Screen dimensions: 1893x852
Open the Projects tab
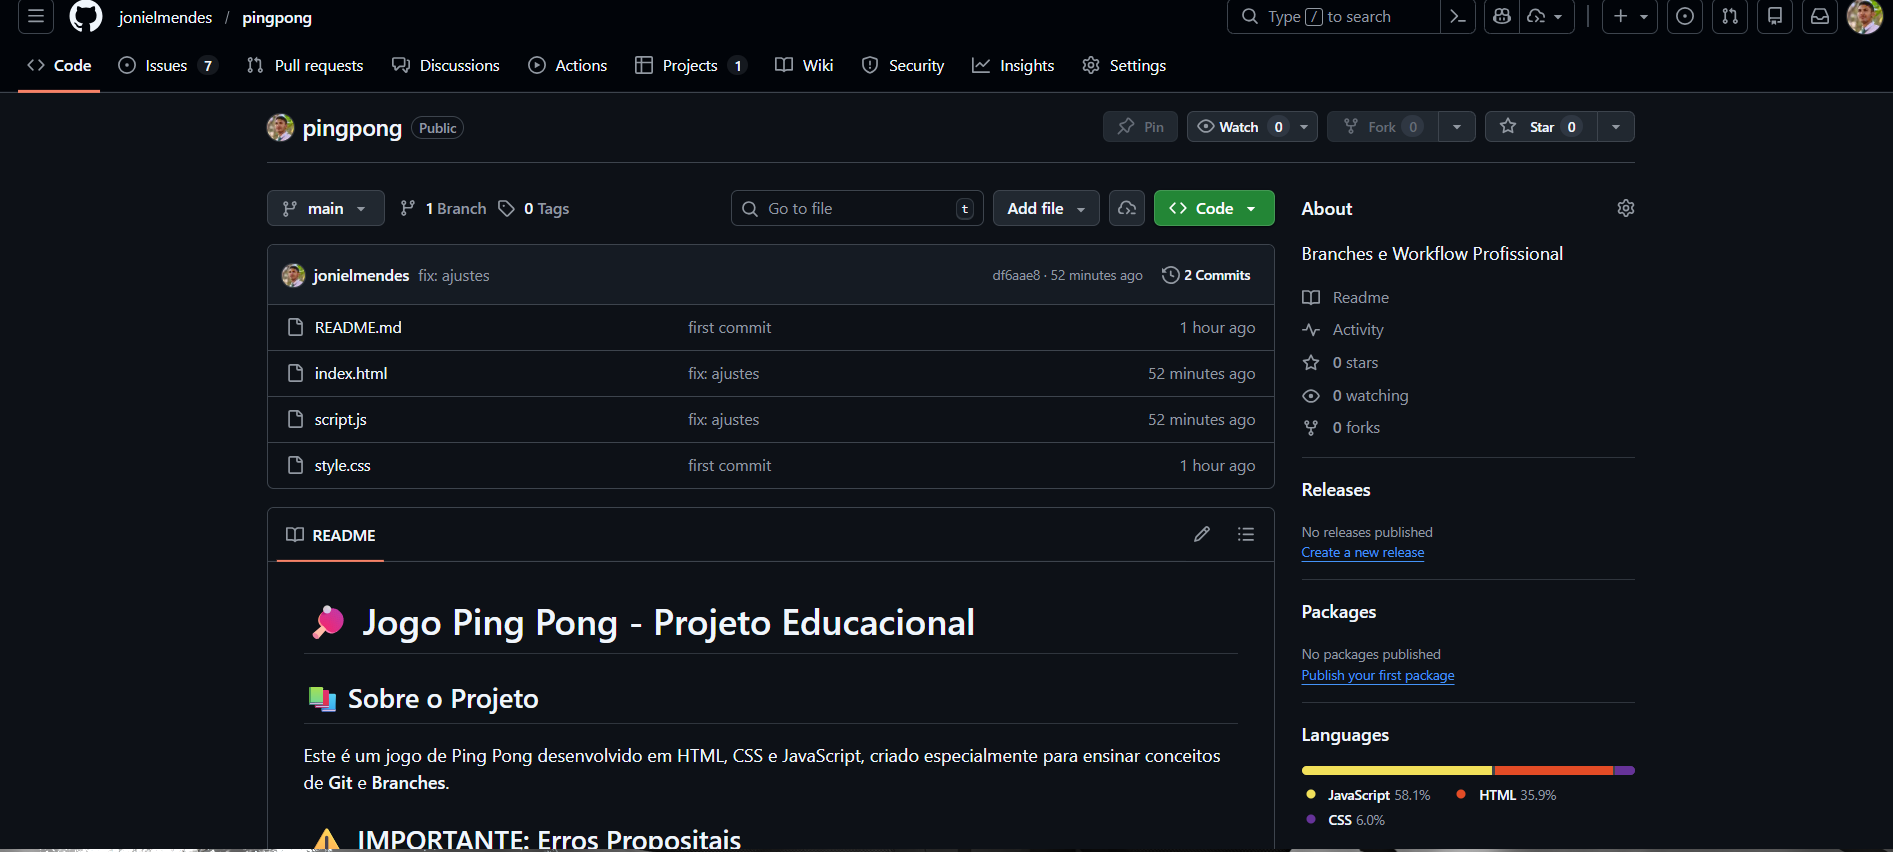tap(690, 65)
